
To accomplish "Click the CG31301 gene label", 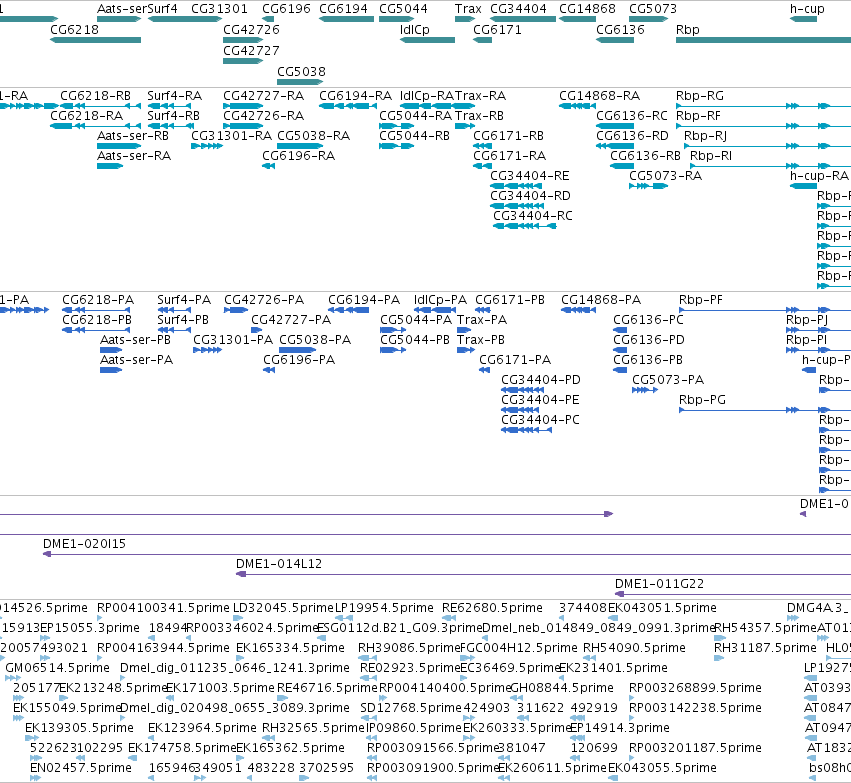I will tap(219, 9).
